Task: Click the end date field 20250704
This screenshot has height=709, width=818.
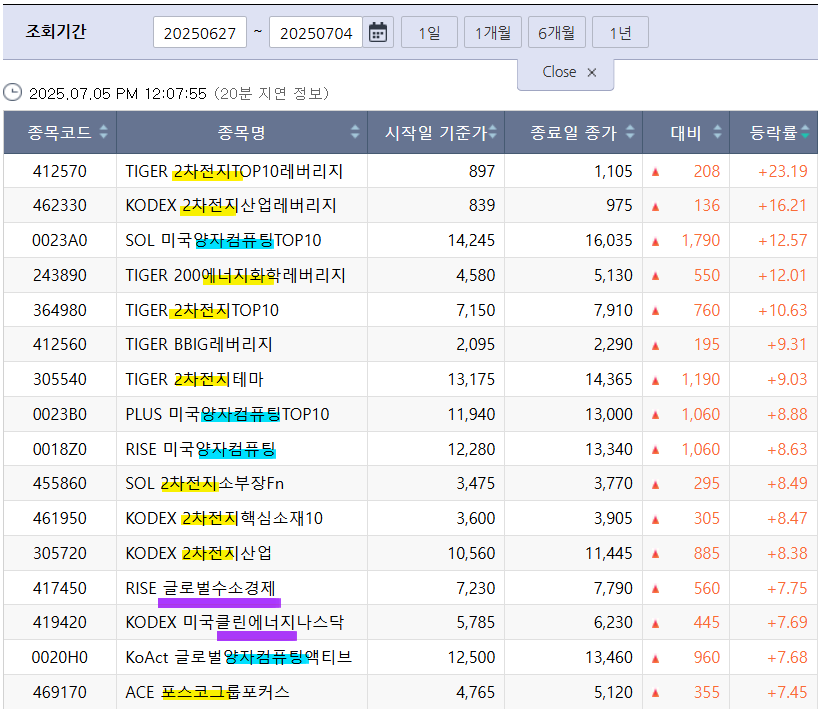Action: pyautogui.click(x=316, y=33)
